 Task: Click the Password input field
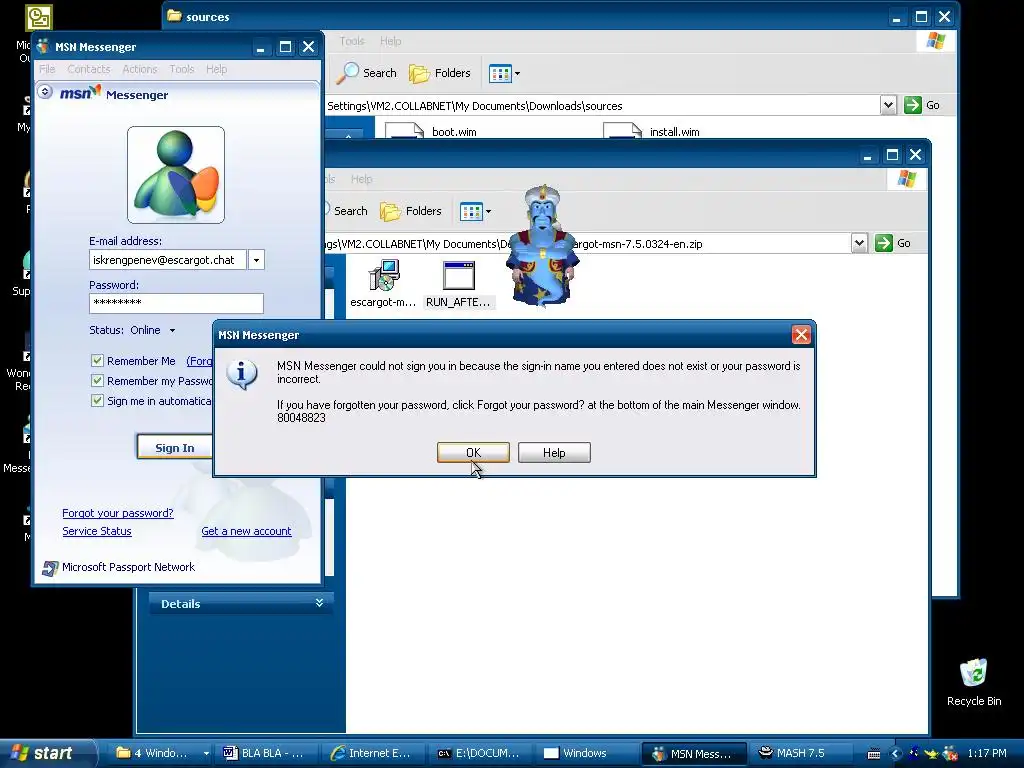coord(176,303)
